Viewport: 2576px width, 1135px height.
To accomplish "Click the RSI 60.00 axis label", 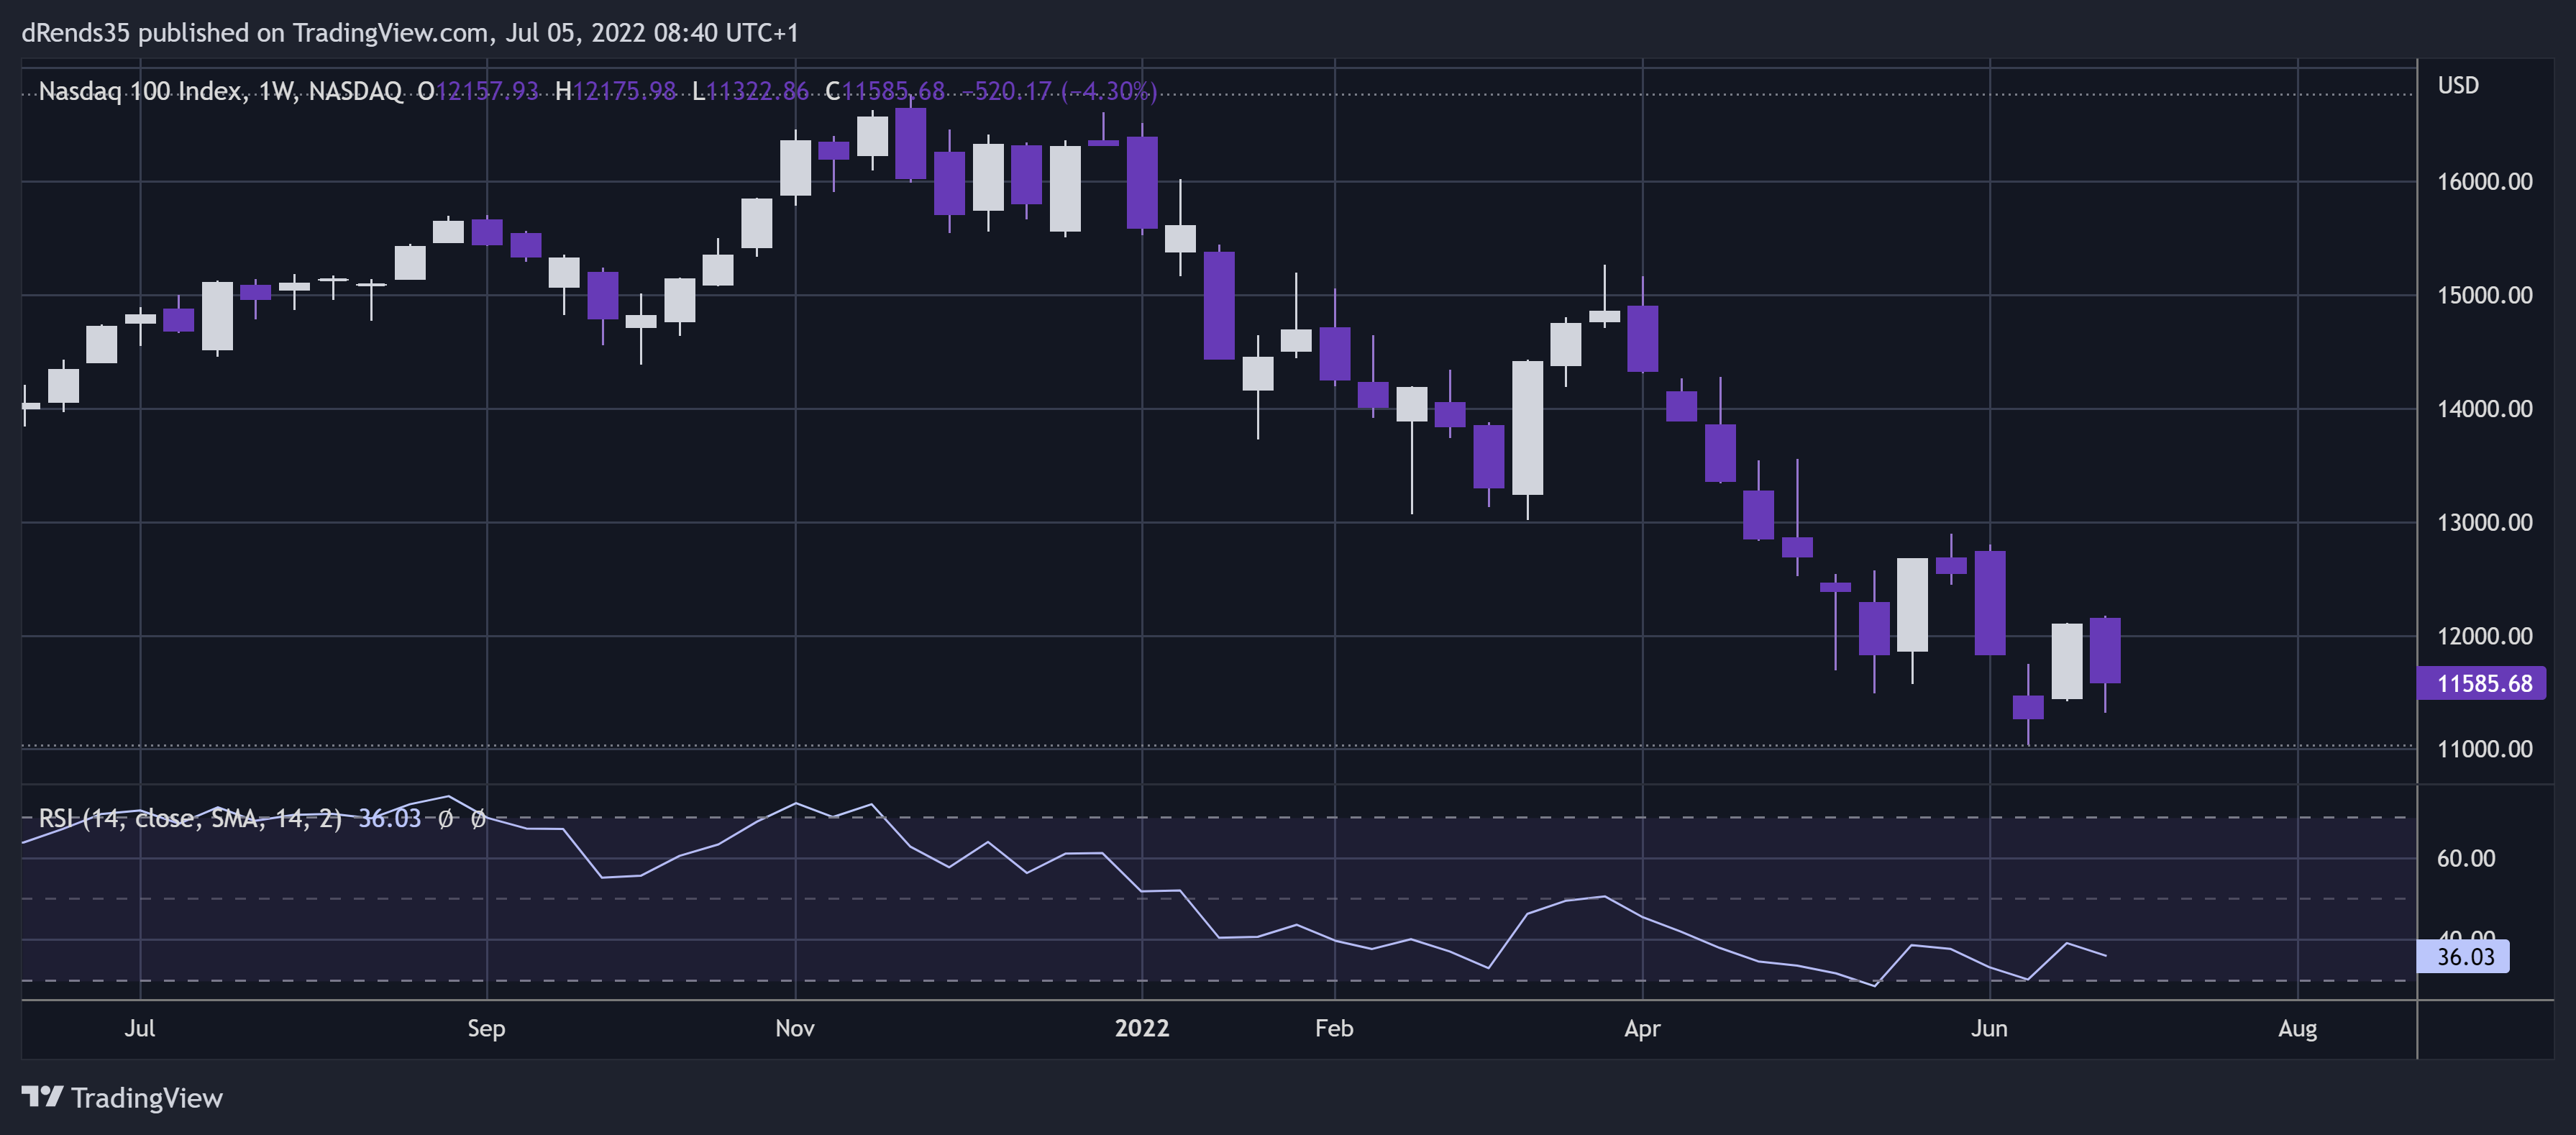I will (2465, 858).
